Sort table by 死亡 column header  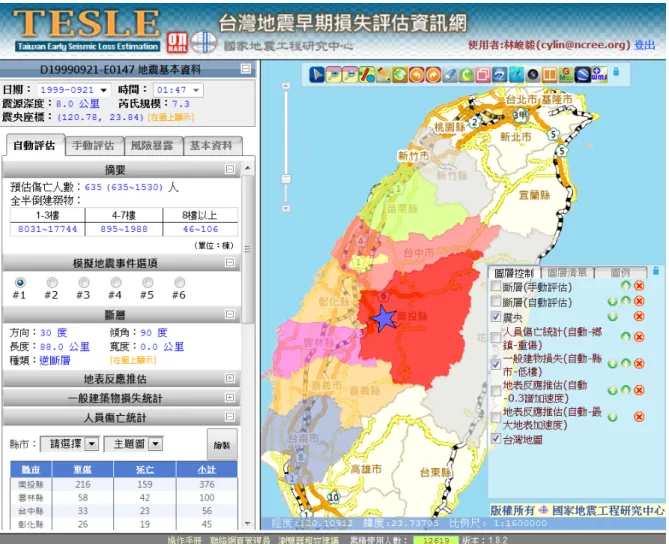pos(145,469)
